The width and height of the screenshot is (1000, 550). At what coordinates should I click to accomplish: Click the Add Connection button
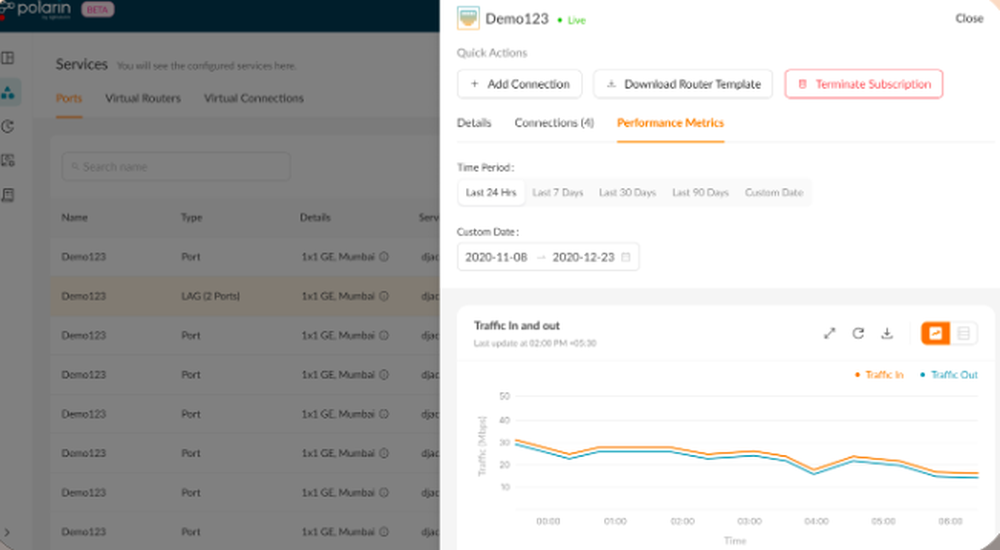520,84
